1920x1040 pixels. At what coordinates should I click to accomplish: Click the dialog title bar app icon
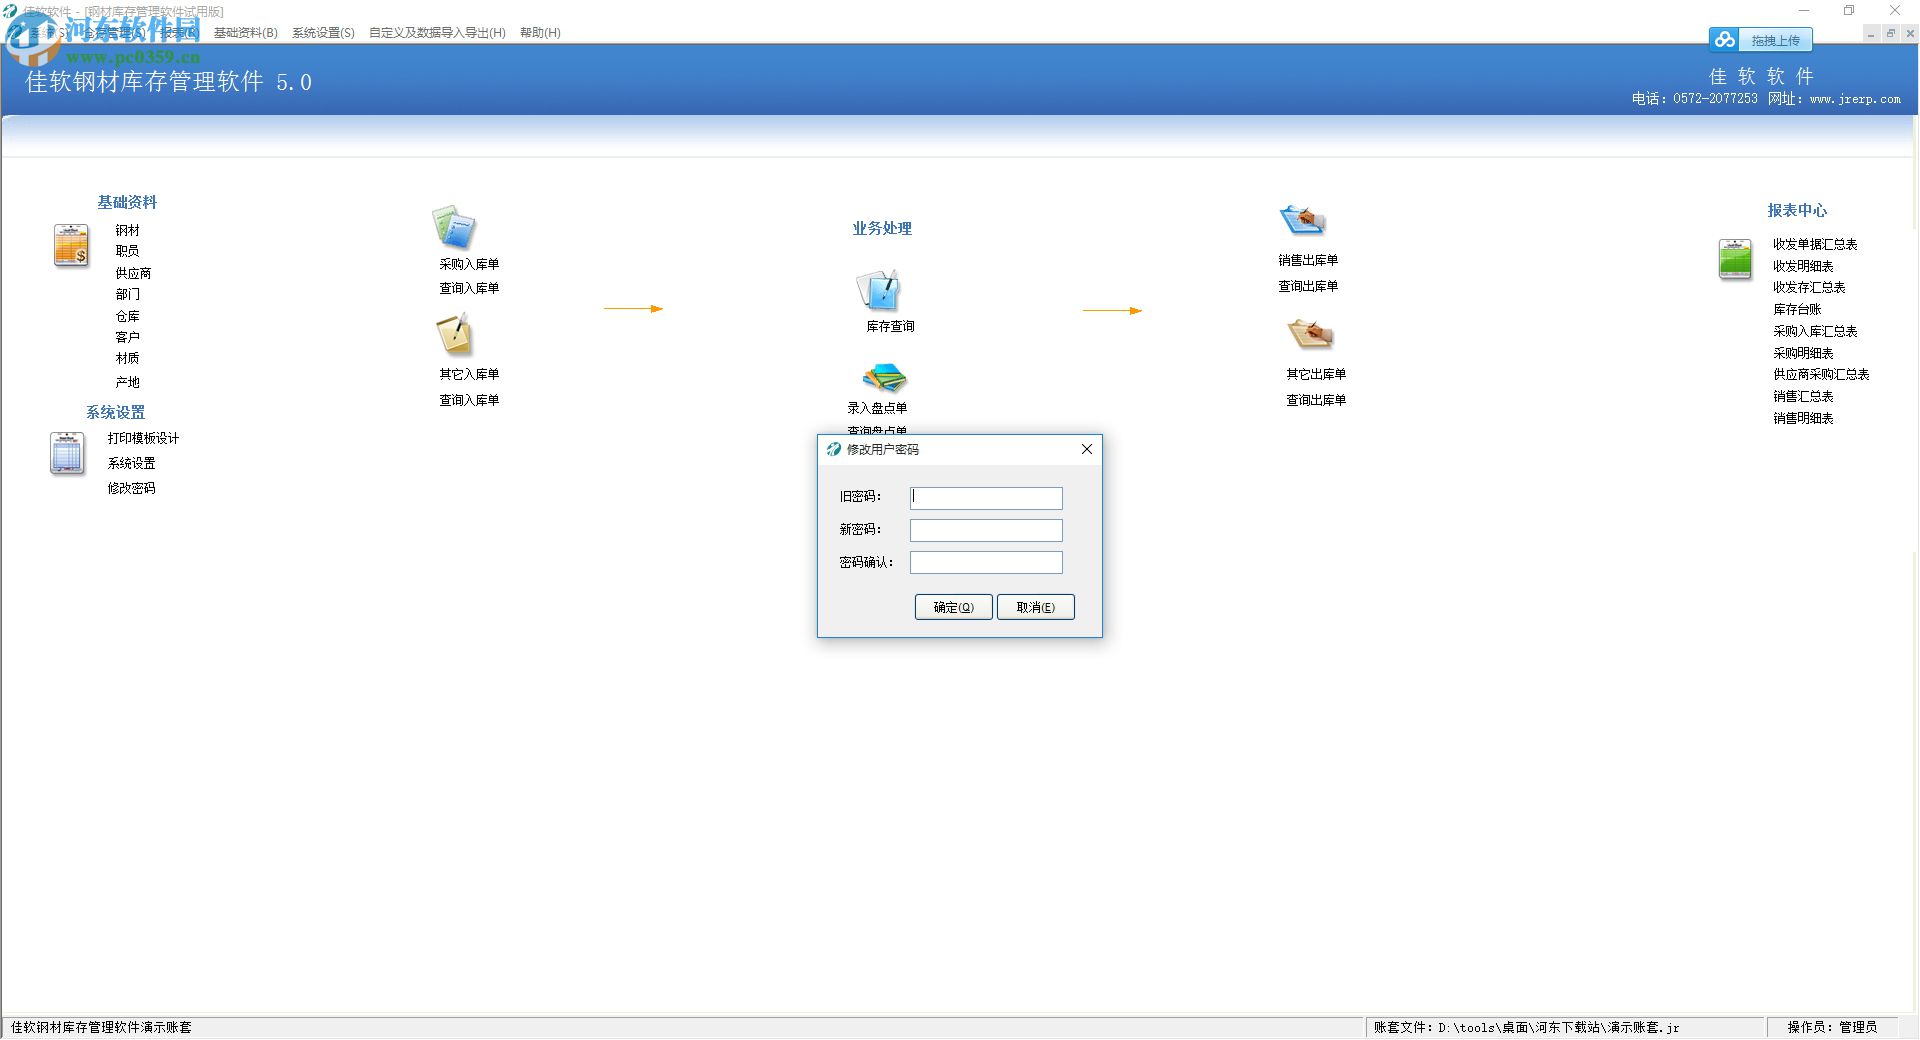(x=833, y=450)
